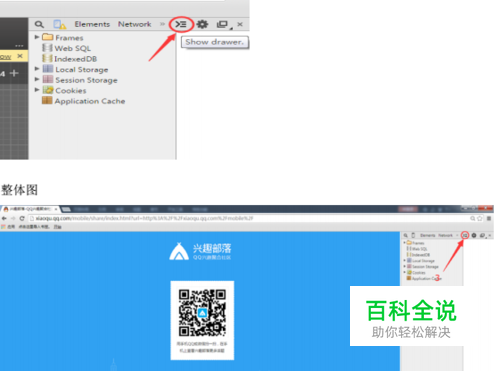
Task: Open the » overflow tabs chevron in the enlarged toolbar
Action: [x=162, y=24]
